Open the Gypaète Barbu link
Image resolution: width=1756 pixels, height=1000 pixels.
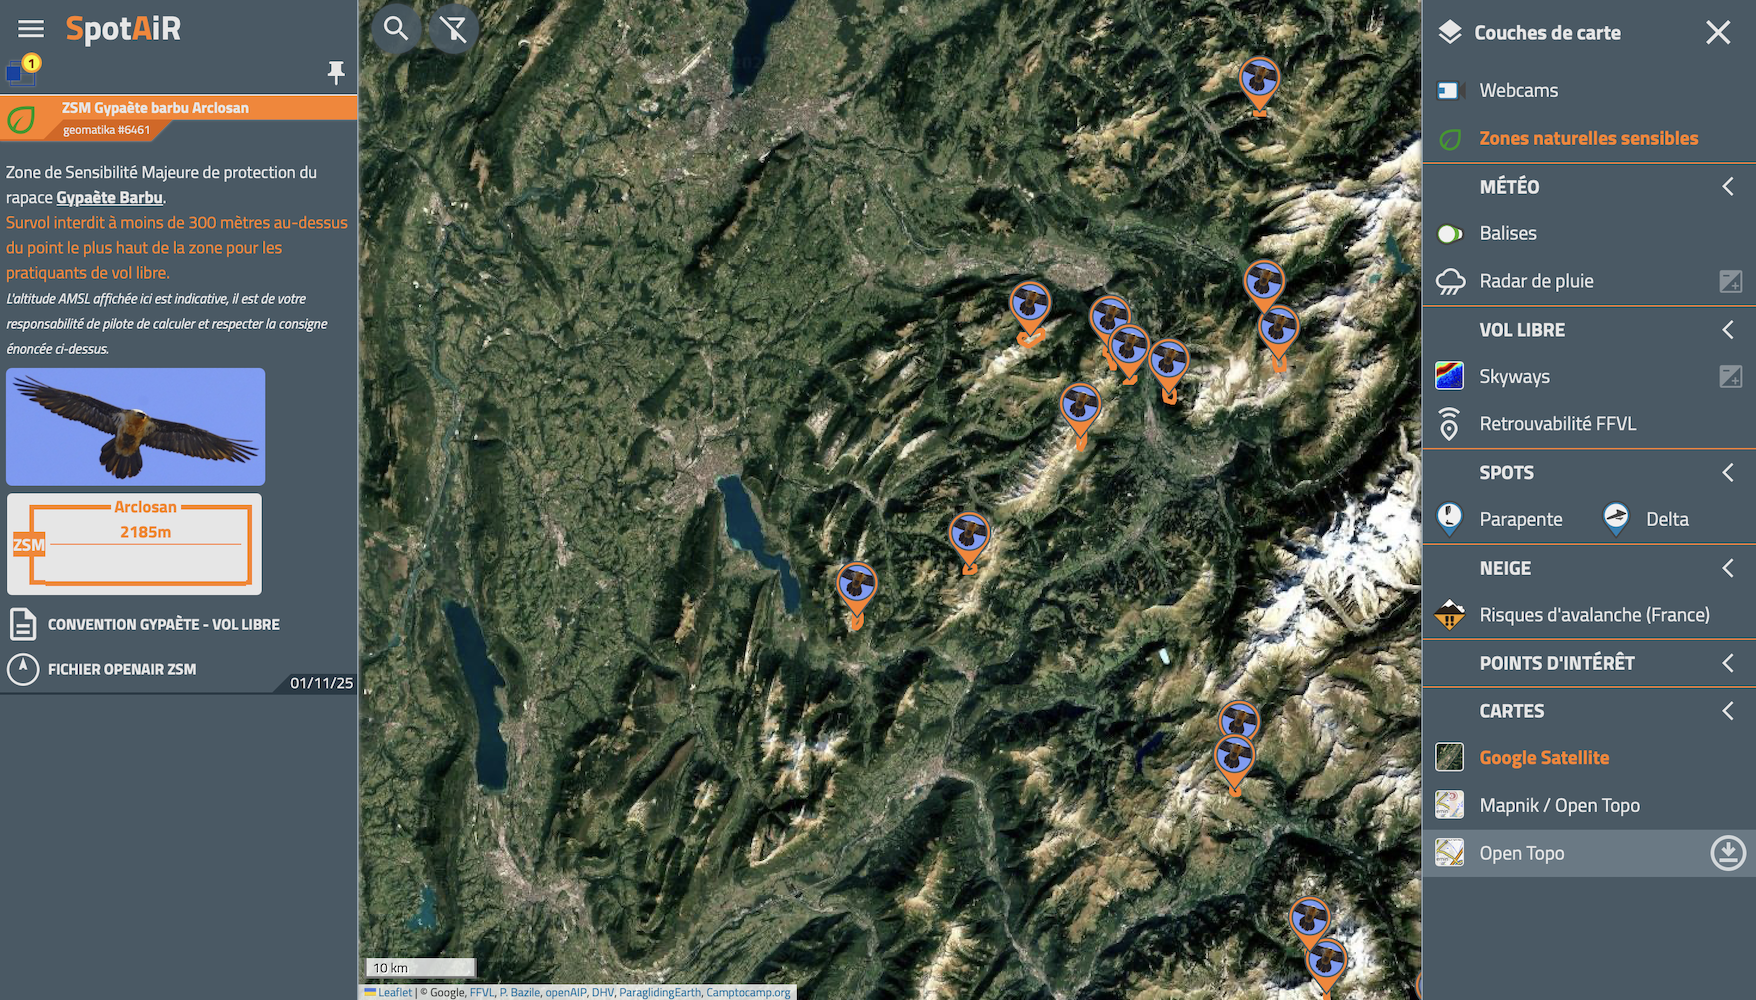click(109, 198)
